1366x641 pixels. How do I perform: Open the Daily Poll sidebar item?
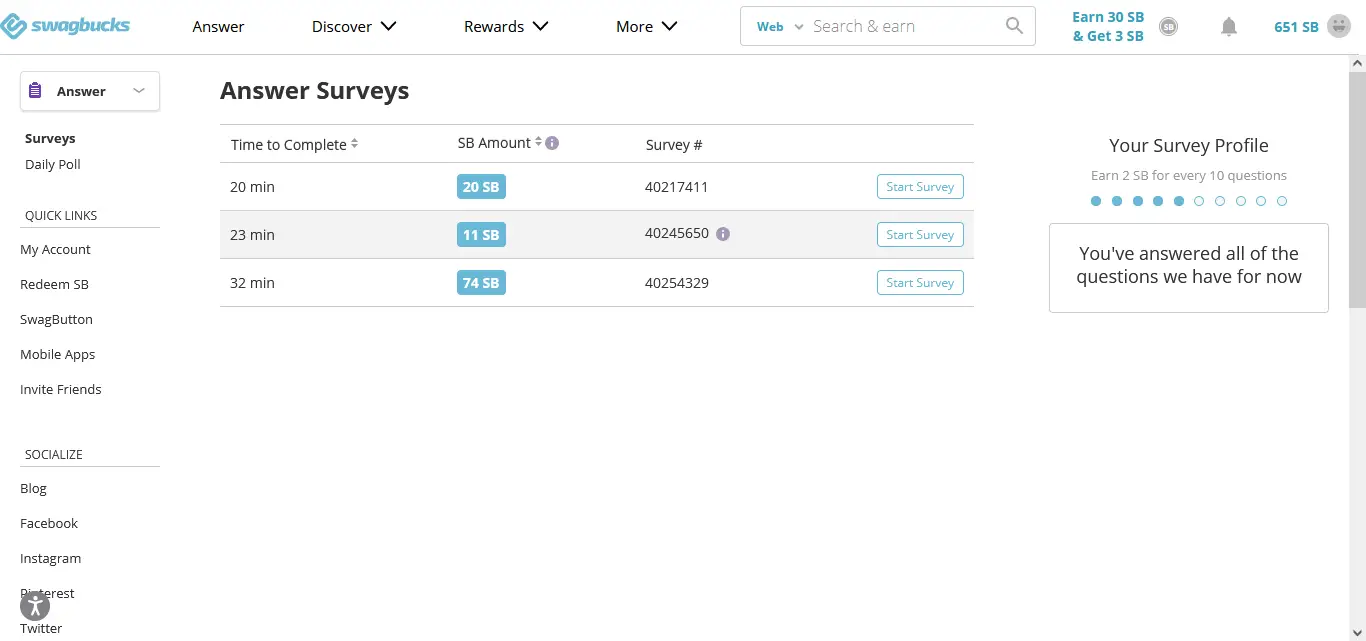point(52,164)
